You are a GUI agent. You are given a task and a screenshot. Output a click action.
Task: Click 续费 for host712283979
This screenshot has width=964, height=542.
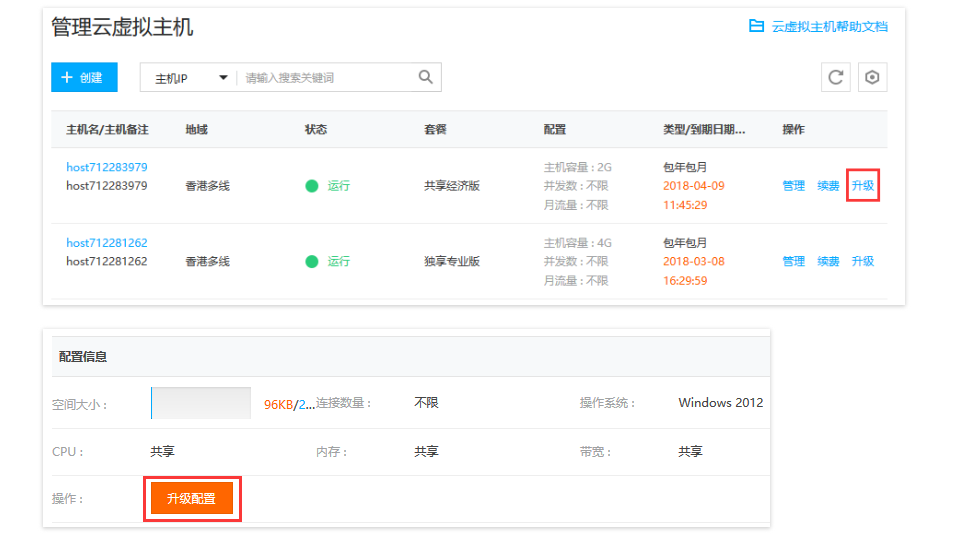click(828, 186)
